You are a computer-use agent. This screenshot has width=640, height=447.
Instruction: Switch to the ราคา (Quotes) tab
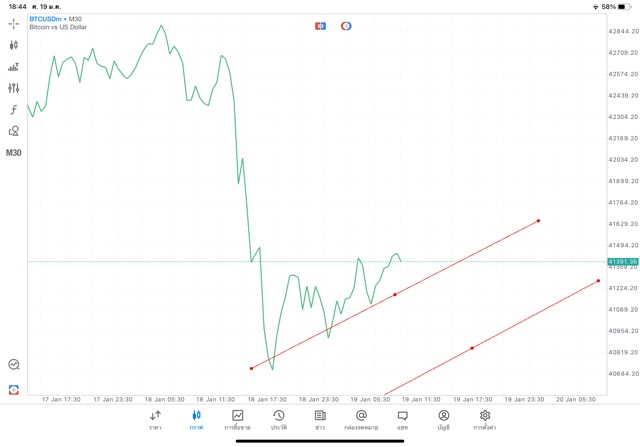[x=155, y=420]
